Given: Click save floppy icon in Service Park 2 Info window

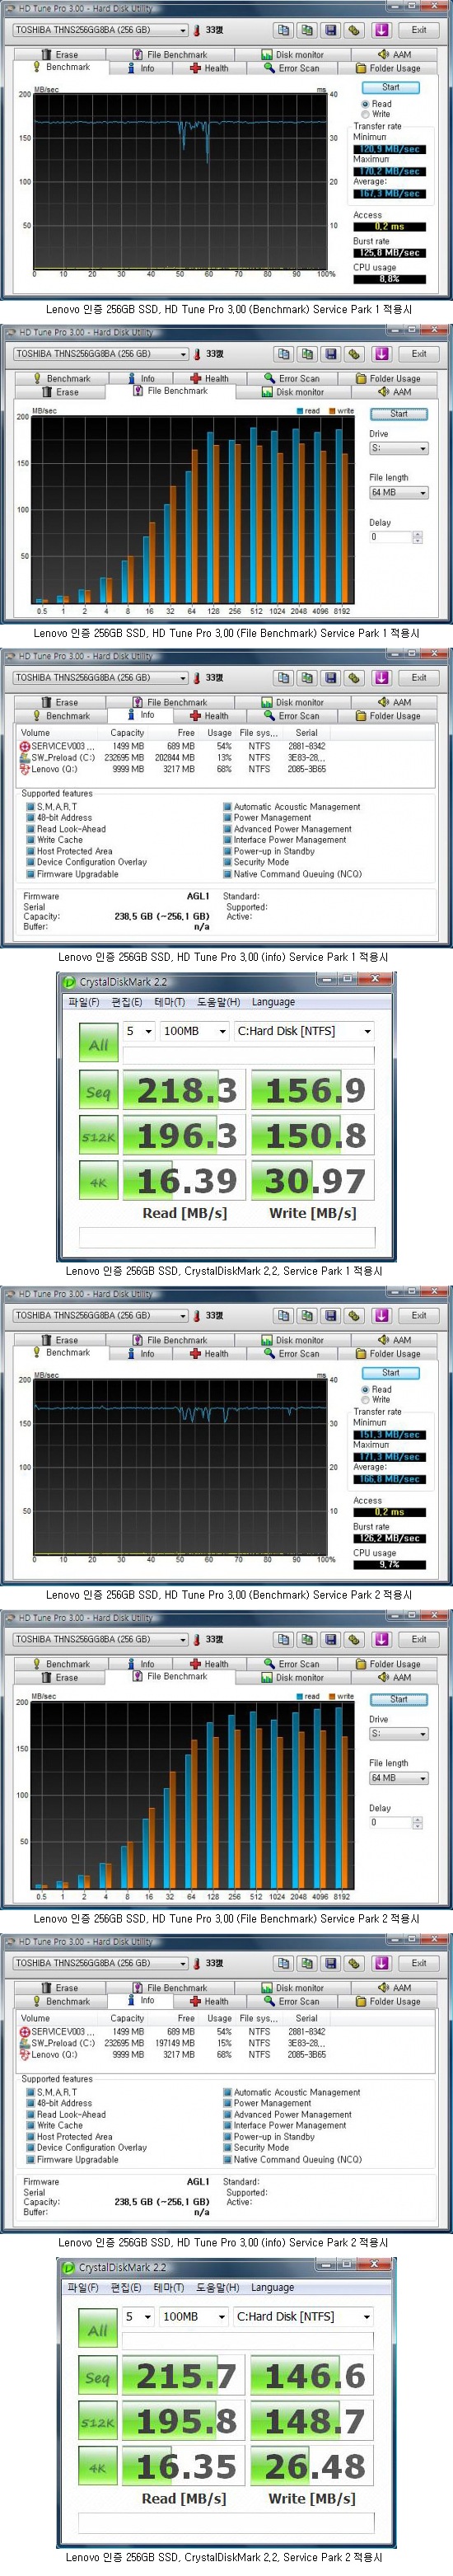Looking at the screenshot, I should [331, 1964].
